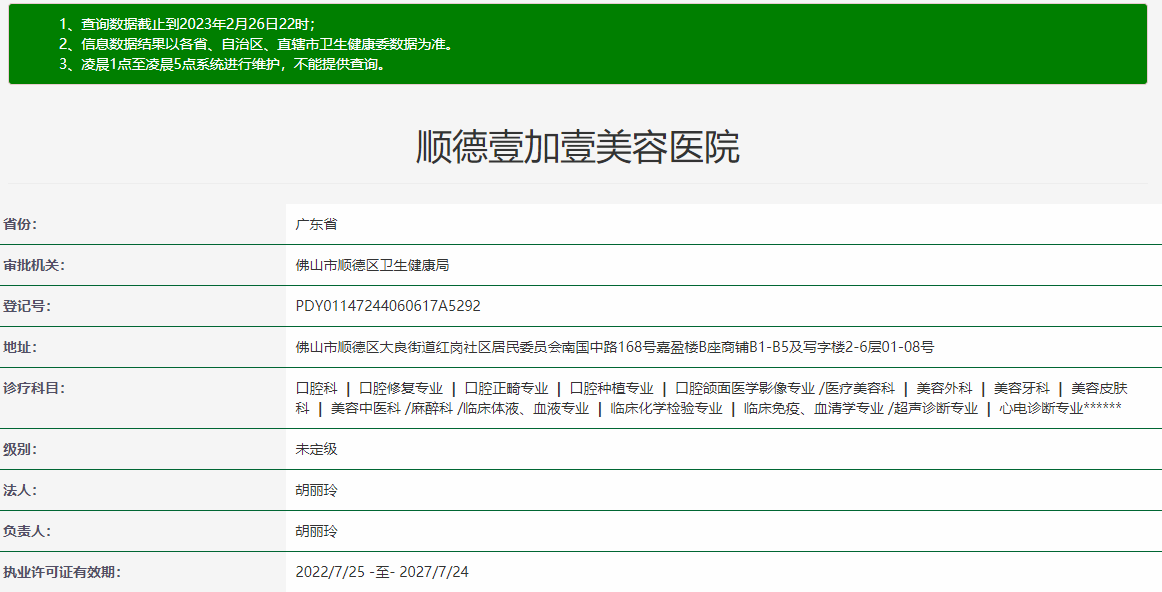
Task: Click the 未定级 level value
Action: coord(316,449)
